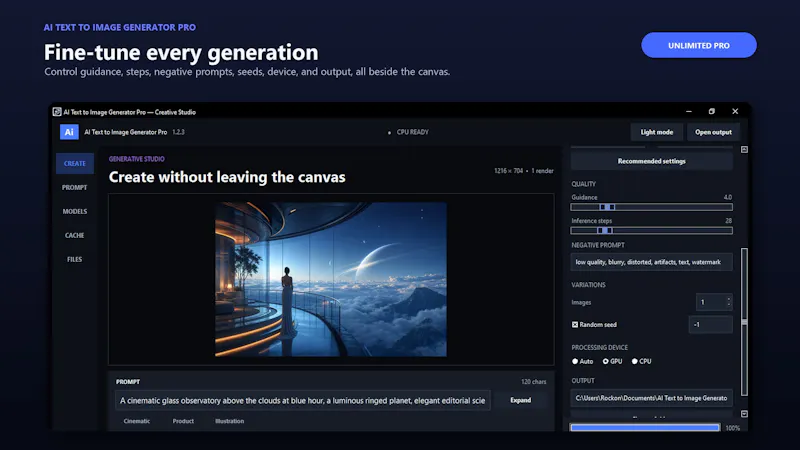800x450 pixels.
Task: Click the 100% progress label
Action: click(733, 429)
